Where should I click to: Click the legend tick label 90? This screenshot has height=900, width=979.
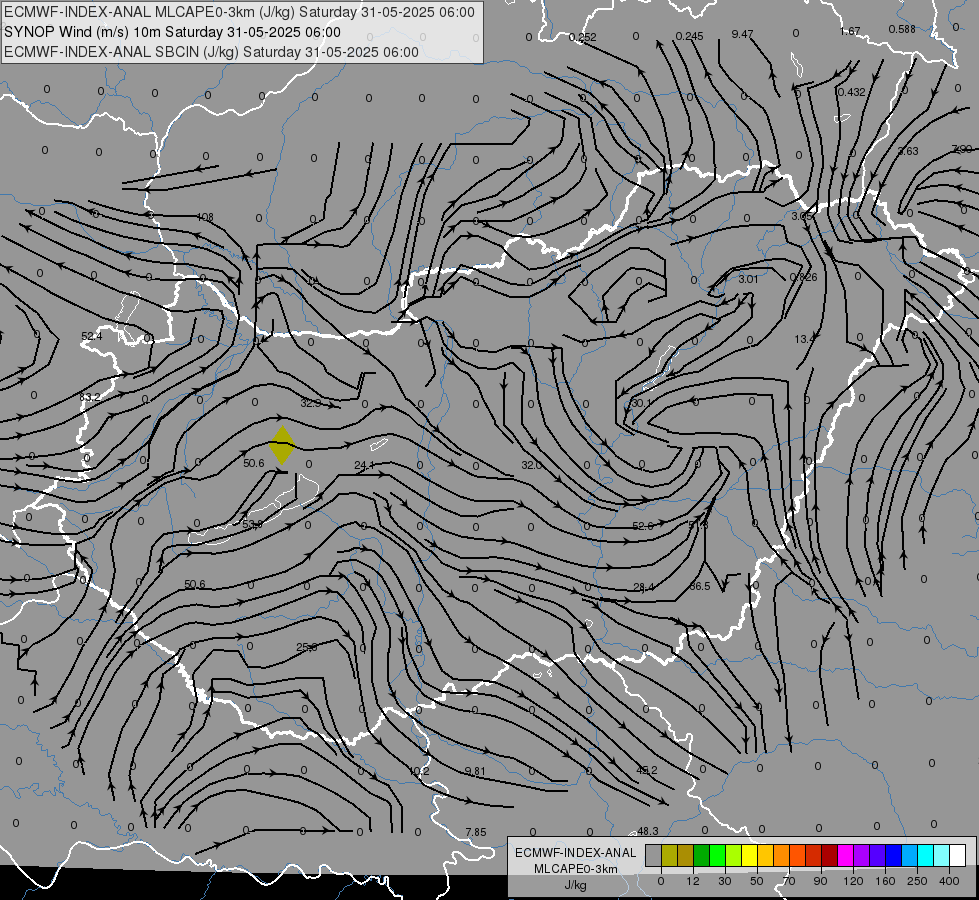tap(820, 881)
